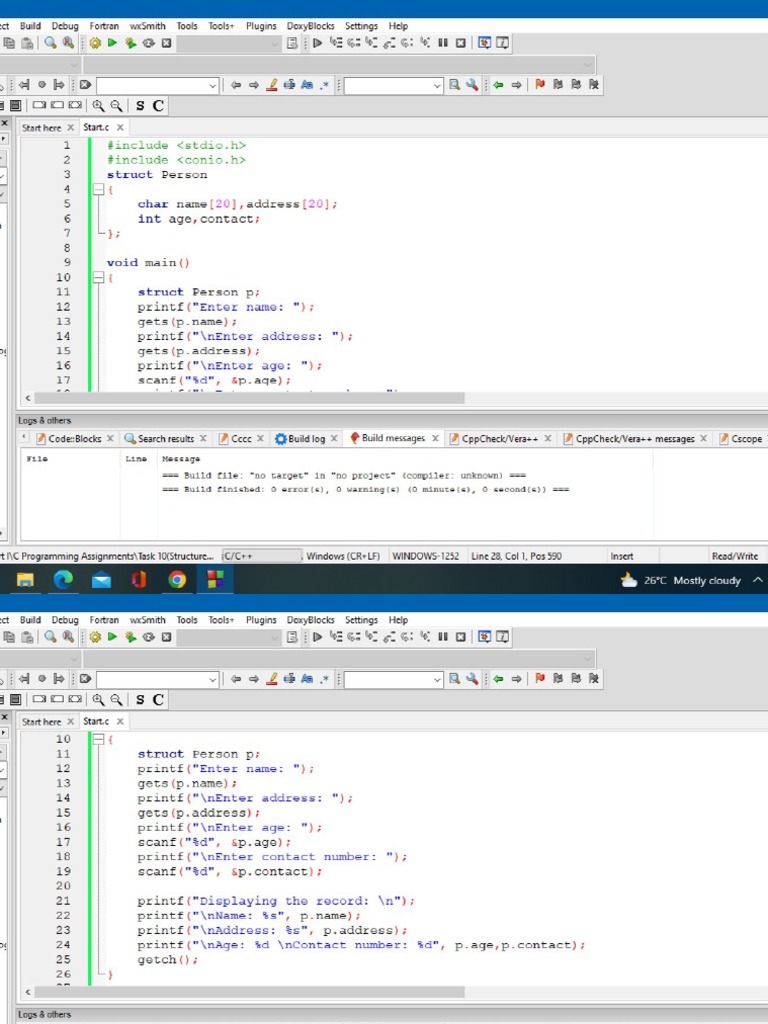Click 'Line 28, Col 1, Pos 590' status text
This screenshot has height=1024, width=768.
(516, 556)
